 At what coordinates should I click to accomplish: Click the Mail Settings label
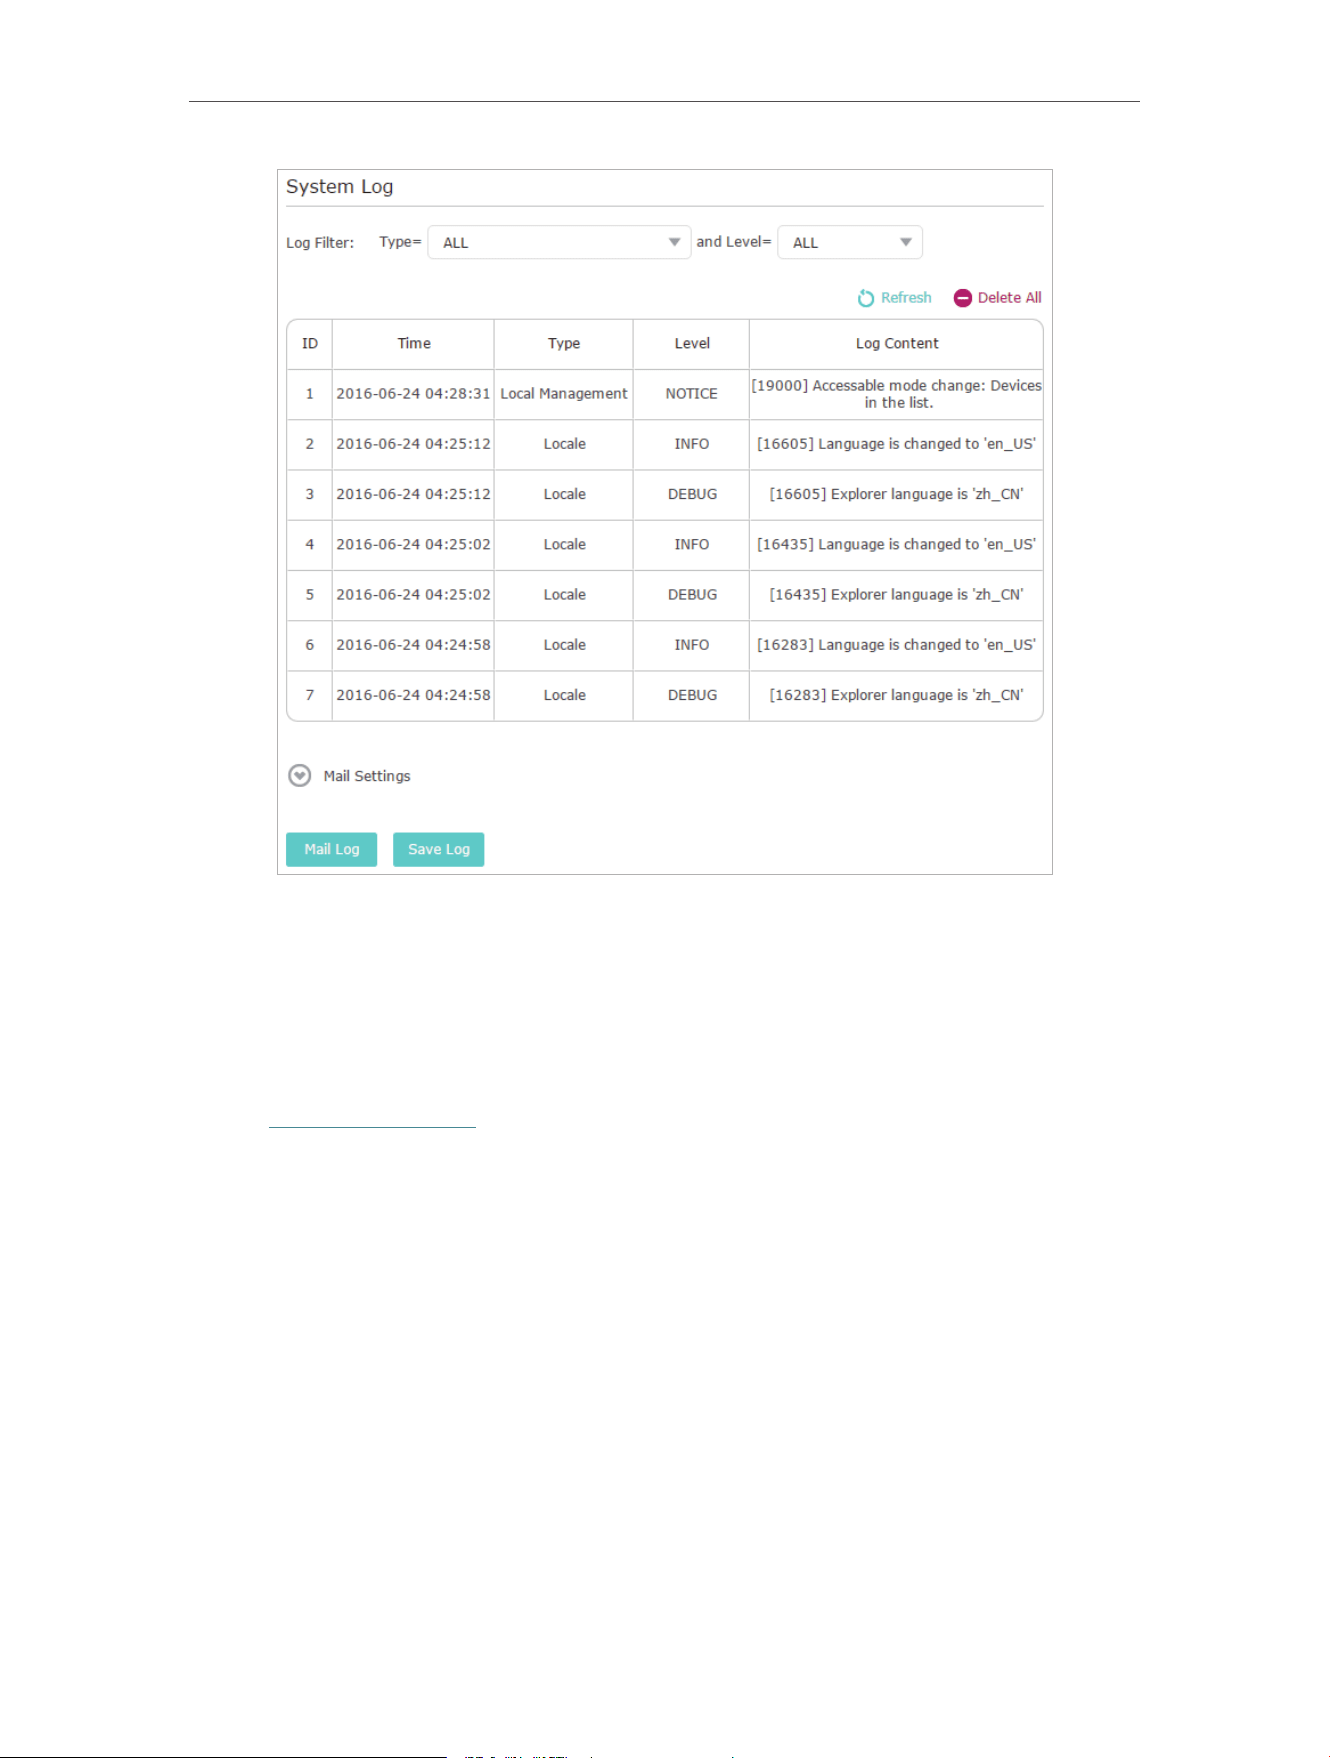coord(367,776)
